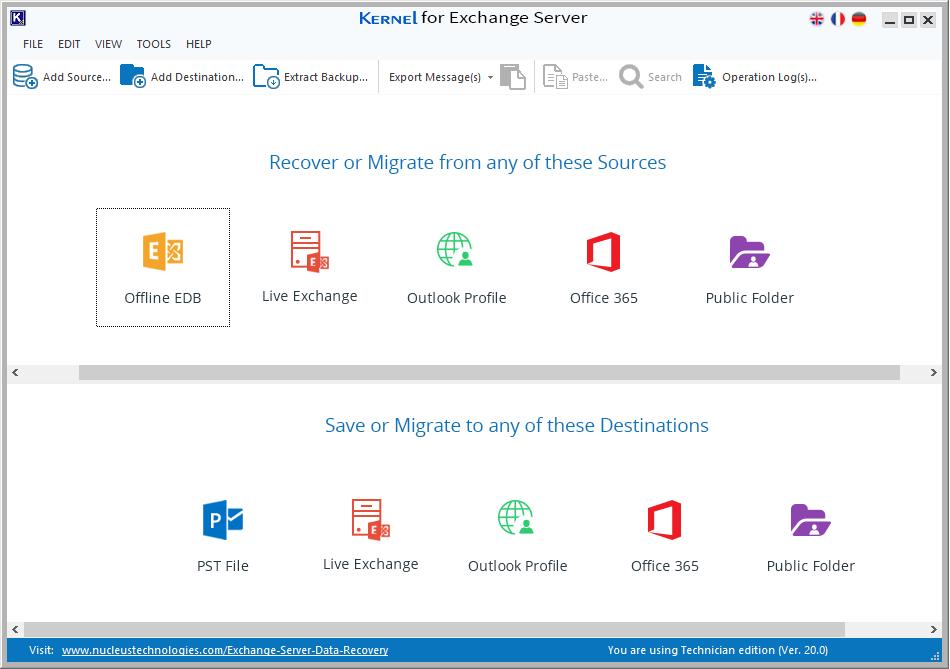Select Public Folder destination icon
Viewport: 950px width, 669px height.
point(811,520)
